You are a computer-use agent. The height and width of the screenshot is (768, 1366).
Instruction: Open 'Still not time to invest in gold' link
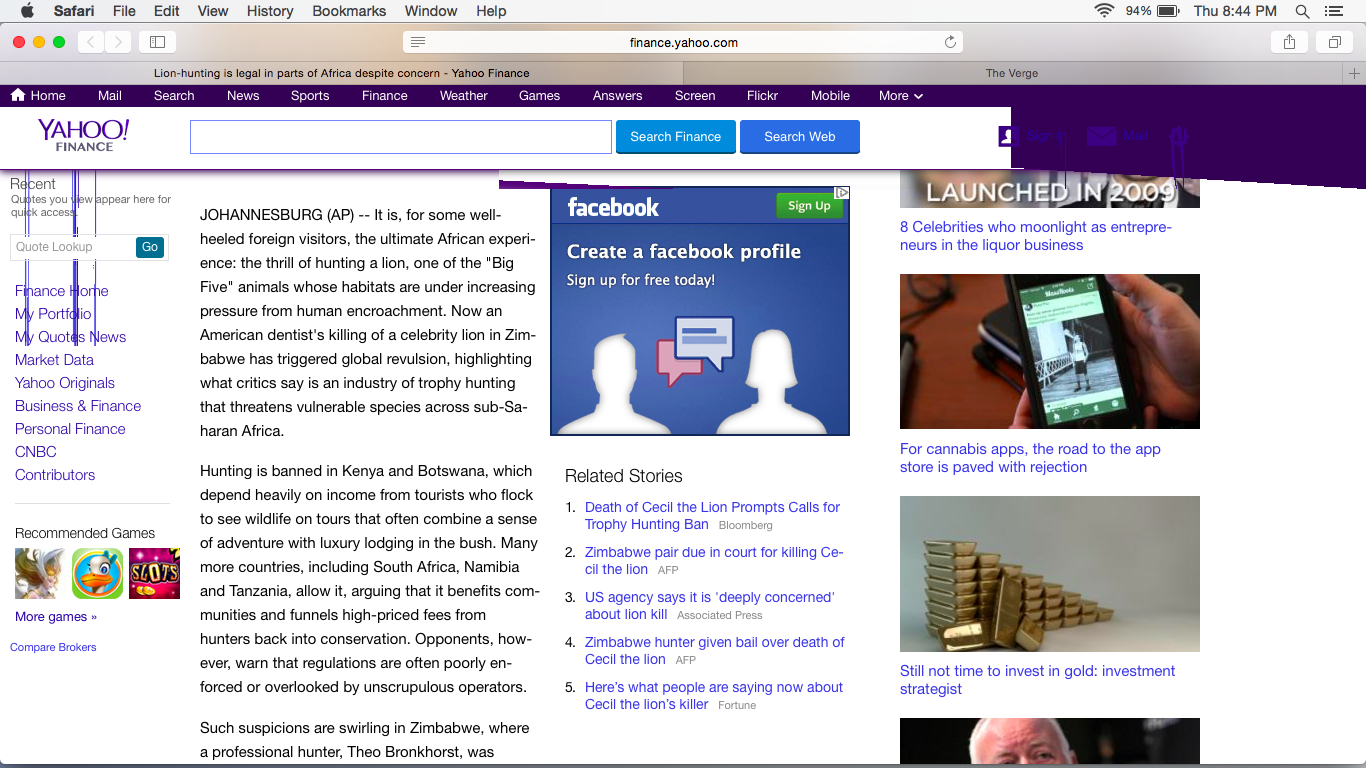(1038, 680)
